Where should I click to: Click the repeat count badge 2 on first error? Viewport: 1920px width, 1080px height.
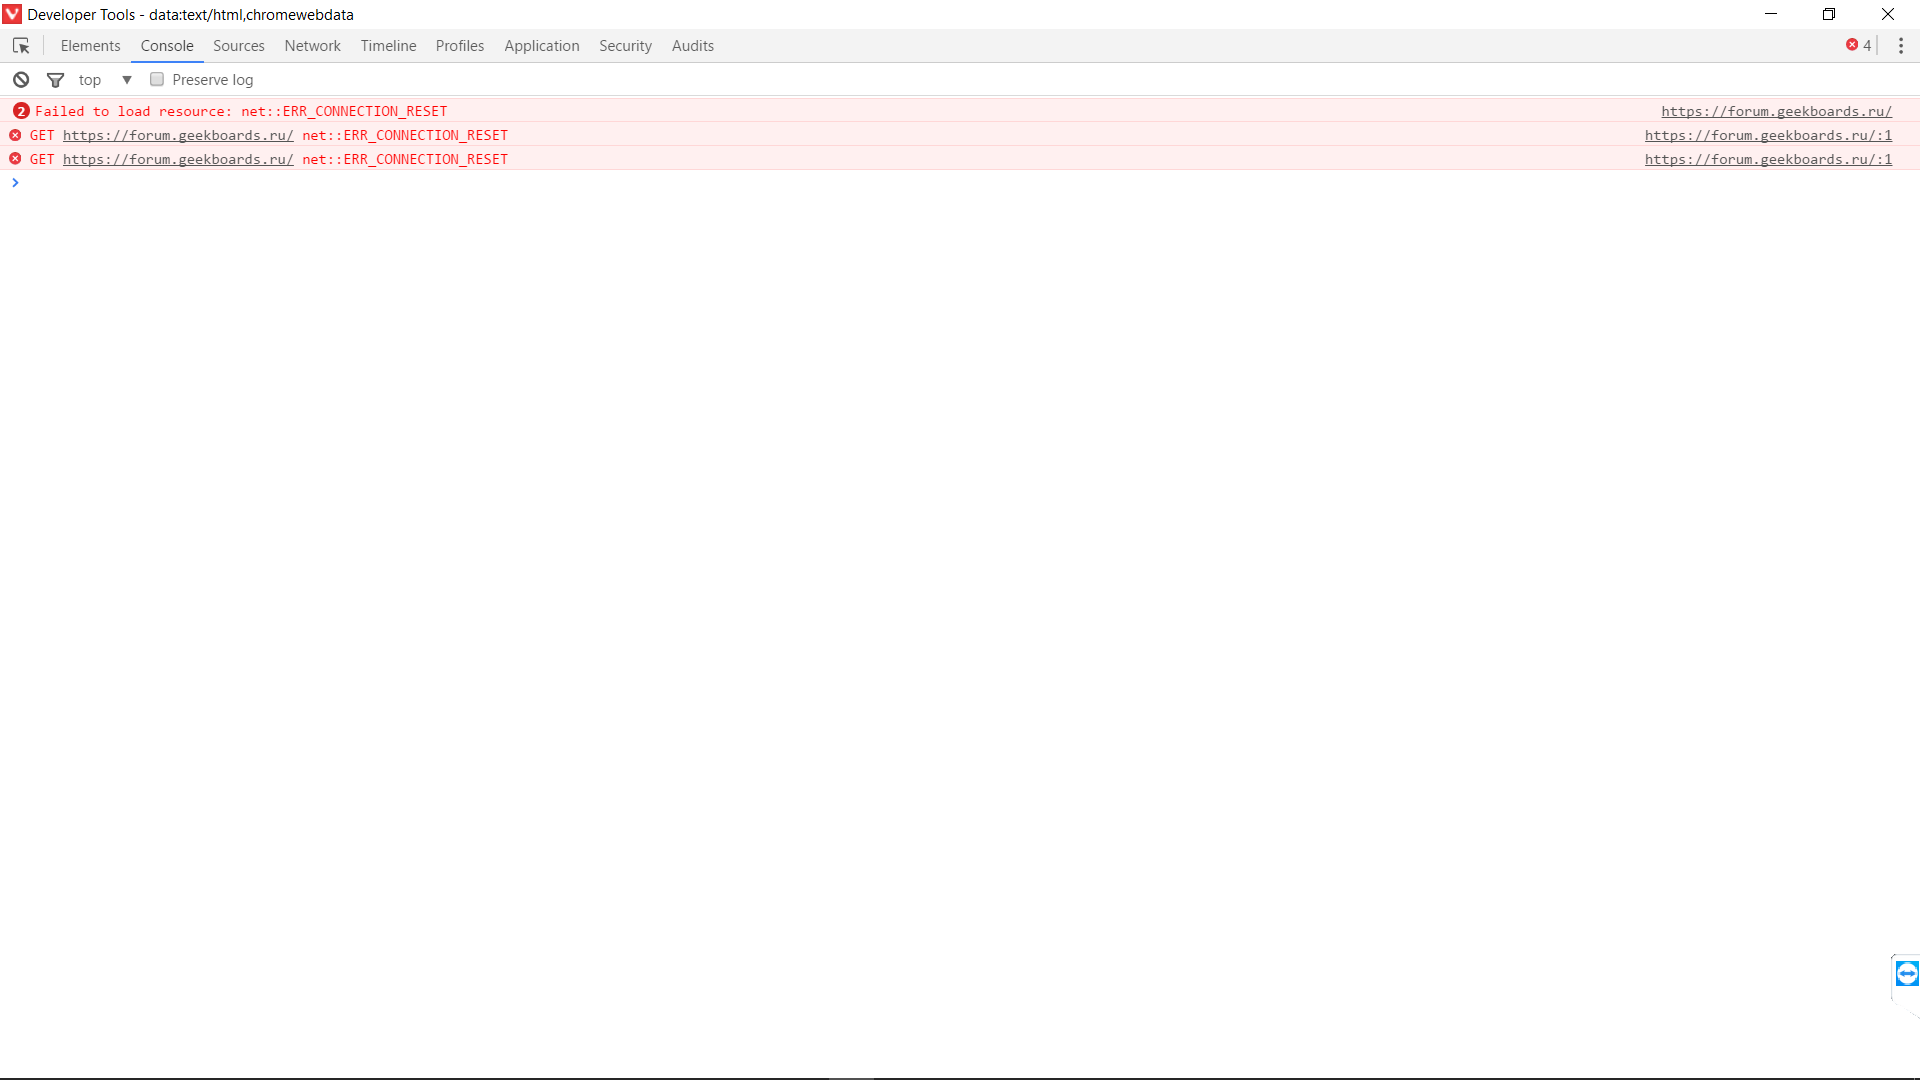point(21,111)
